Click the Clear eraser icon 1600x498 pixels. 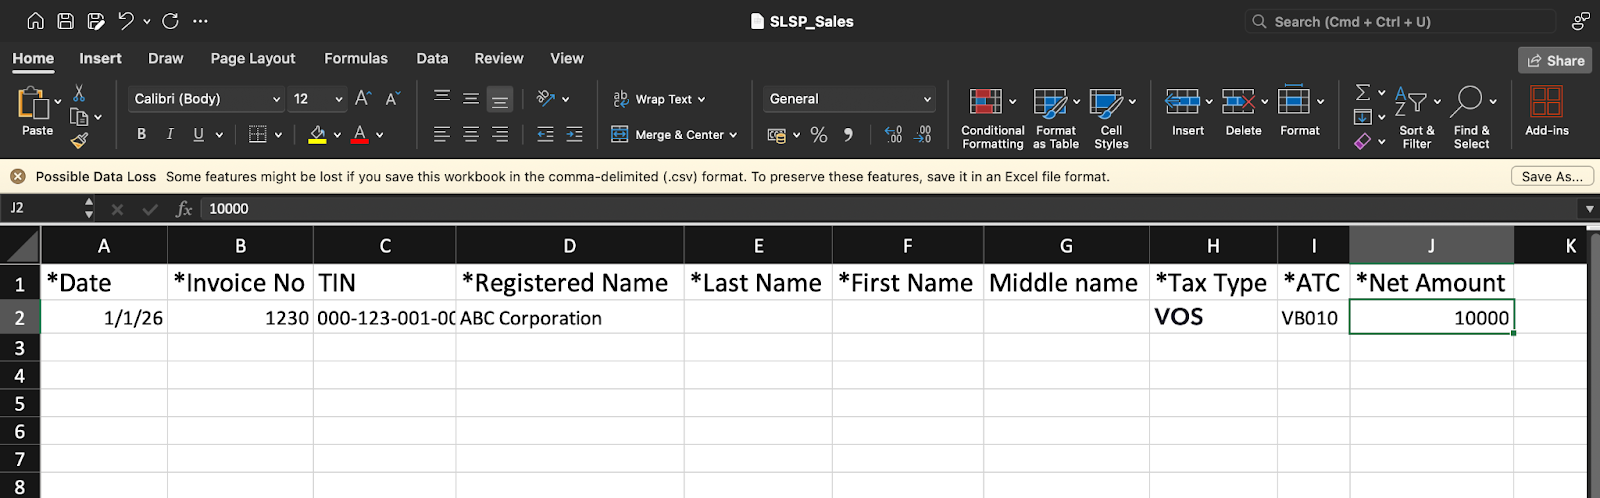click(x=1362, y=142)
